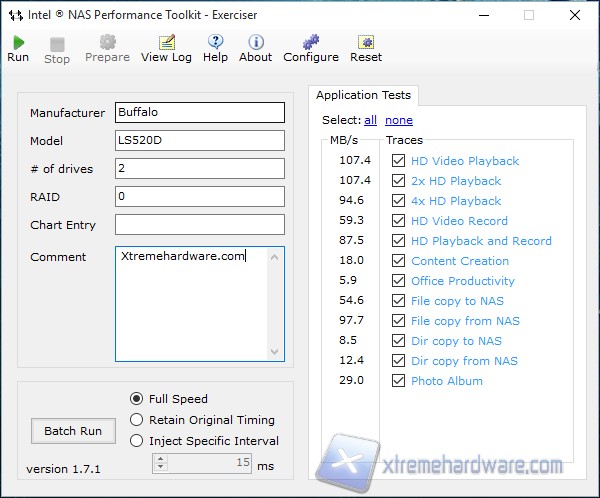Open Help from the toolbar

215,42
